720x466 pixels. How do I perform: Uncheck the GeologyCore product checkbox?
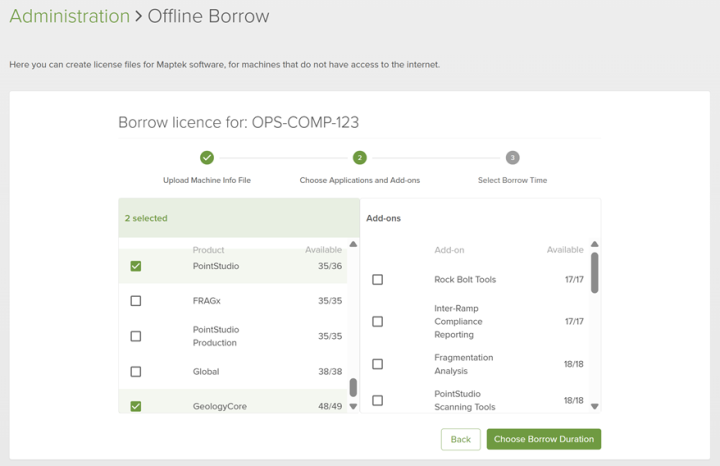pos(135,406)
